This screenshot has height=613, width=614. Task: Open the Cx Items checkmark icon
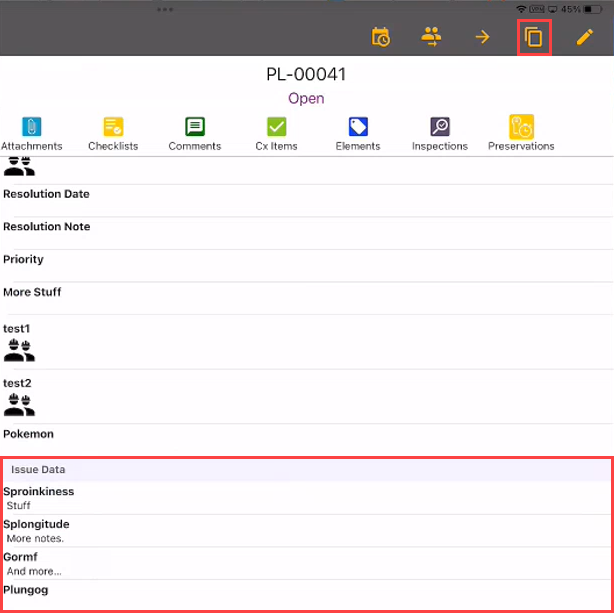276,127
